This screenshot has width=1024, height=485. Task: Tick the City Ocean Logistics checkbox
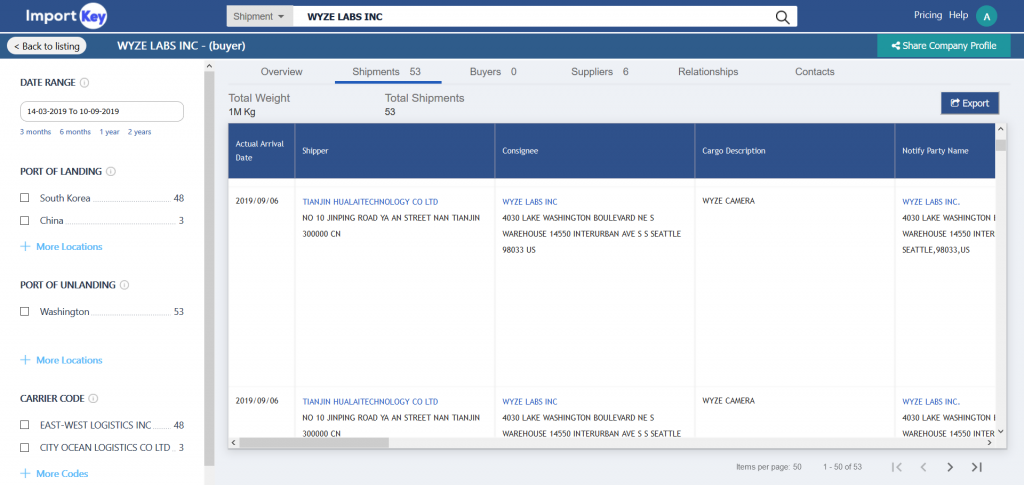pyautogui.click(x=25, y=448)
